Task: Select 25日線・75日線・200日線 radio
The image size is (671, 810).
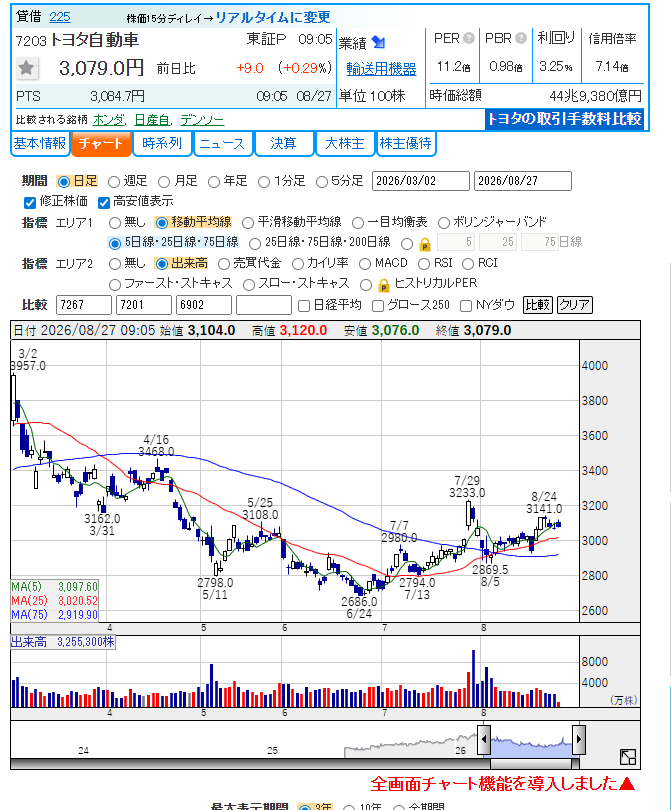Action: click(x=255, y=243)
